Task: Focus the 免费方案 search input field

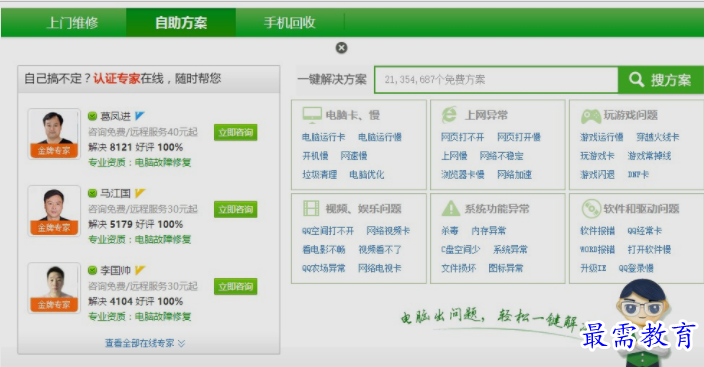Action: coord(496,80)
